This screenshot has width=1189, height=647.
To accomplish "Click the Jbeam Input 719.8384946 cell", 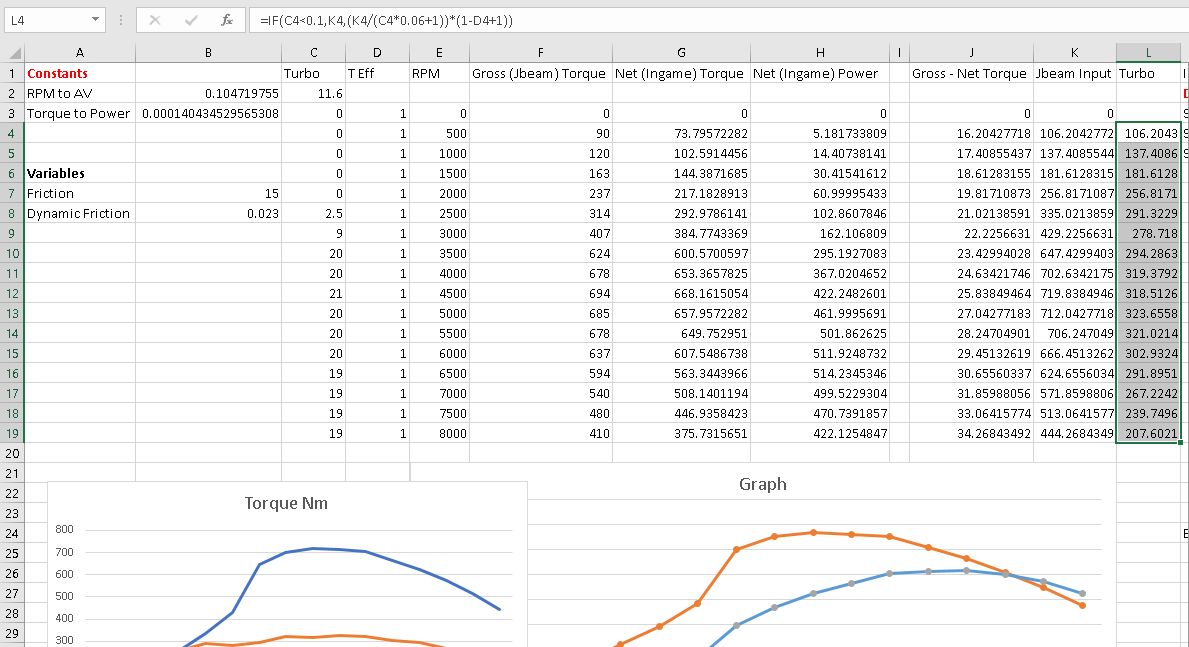I will pos(1074,294).
